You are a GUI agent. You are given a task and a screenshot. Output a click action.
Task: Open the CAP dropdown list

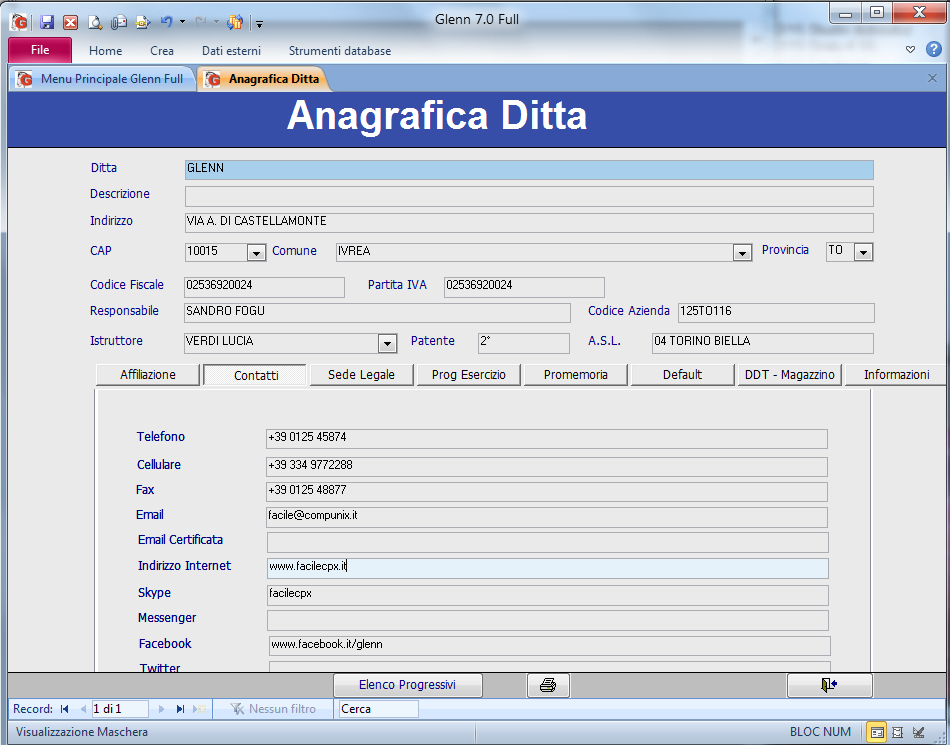[256, 253]
